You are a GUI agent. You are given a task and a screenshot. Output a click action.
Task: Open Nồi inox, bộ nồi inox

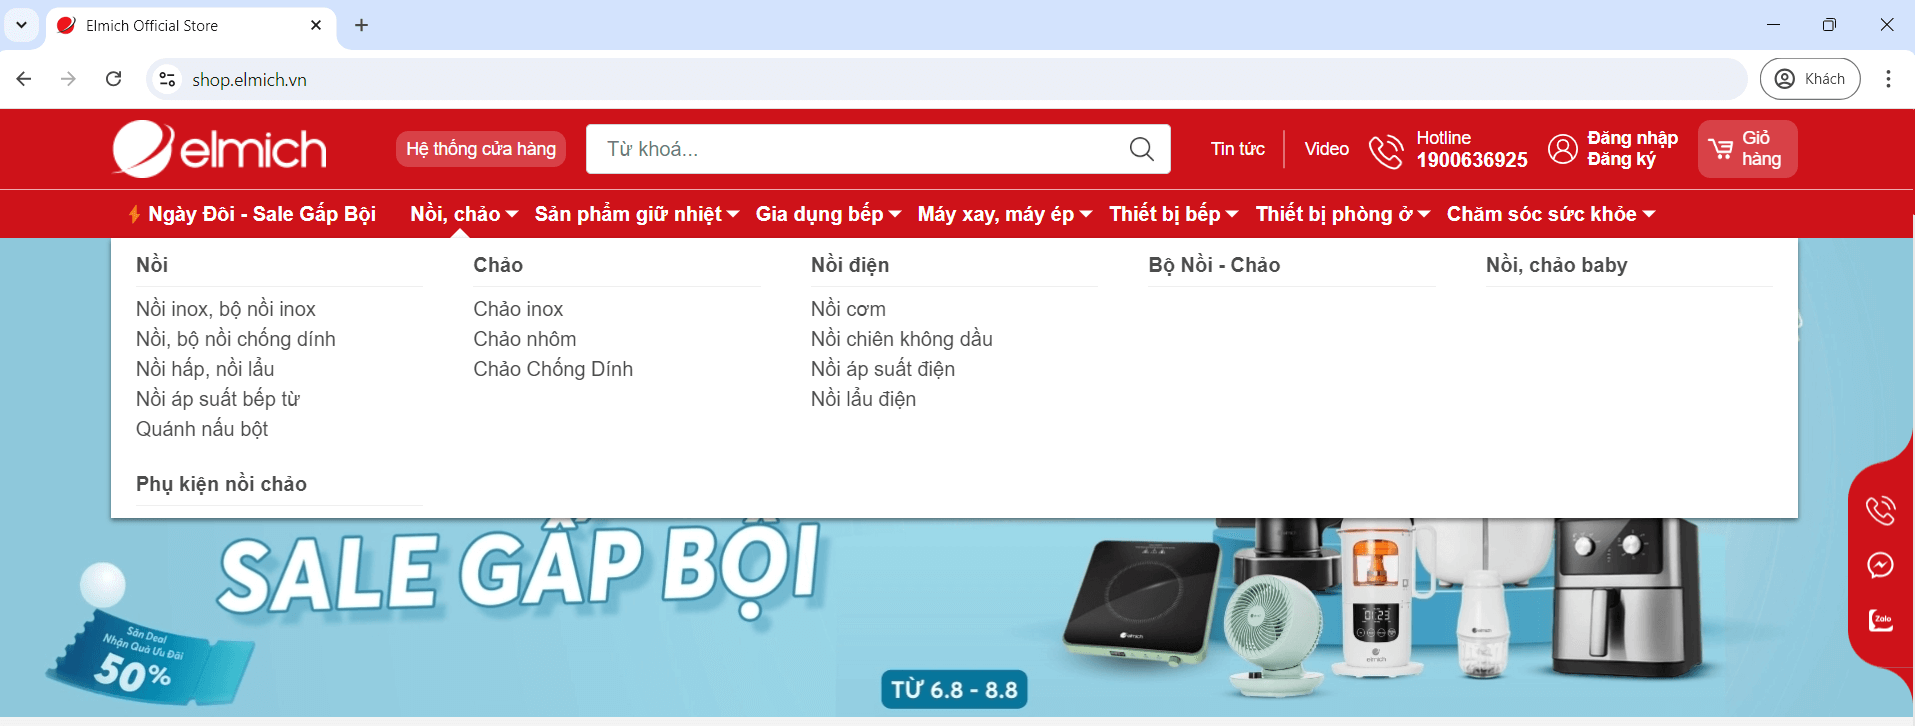226,309
